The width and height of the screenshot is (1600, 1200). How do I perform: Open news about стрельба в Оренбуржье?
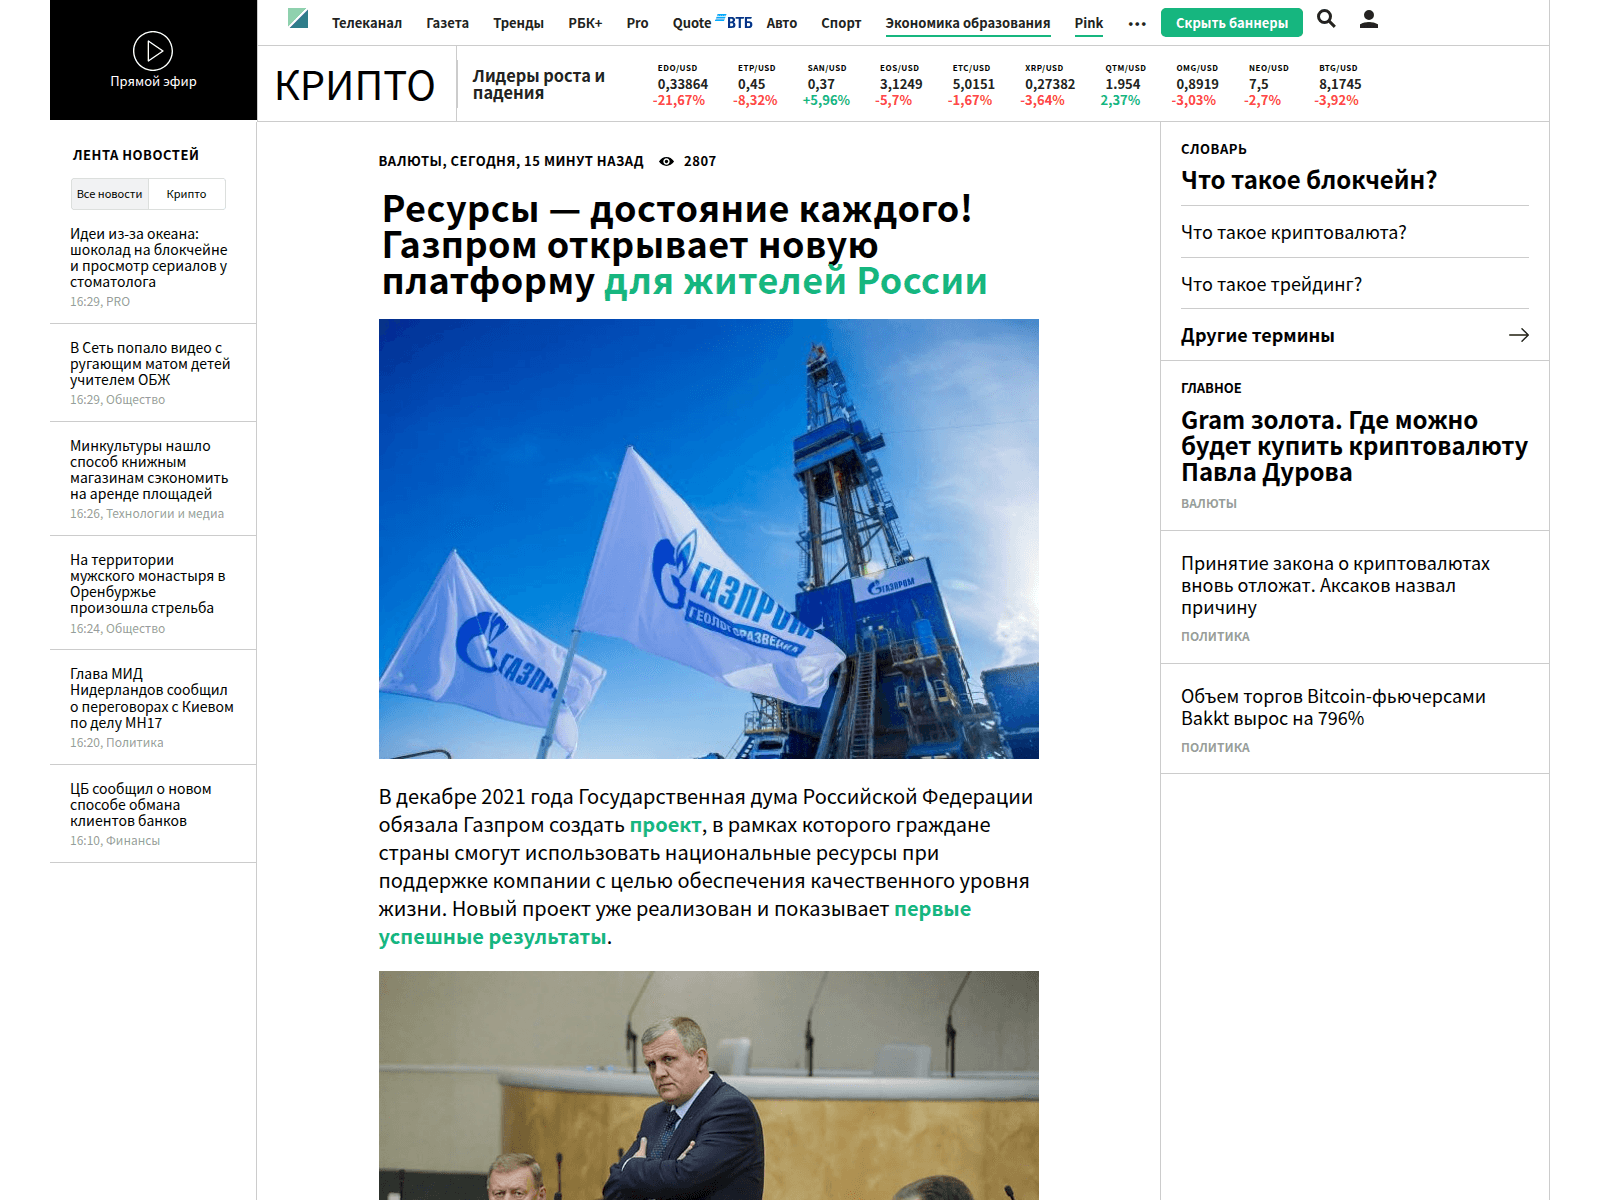[148, 584]
